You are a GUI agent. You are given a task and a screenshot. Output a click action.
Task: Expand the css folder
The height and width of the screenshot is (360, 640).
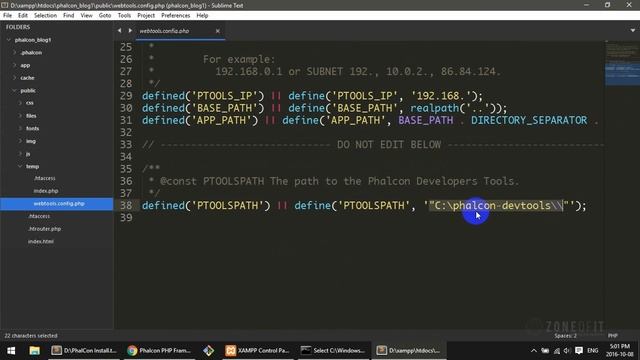pos(20,103)
